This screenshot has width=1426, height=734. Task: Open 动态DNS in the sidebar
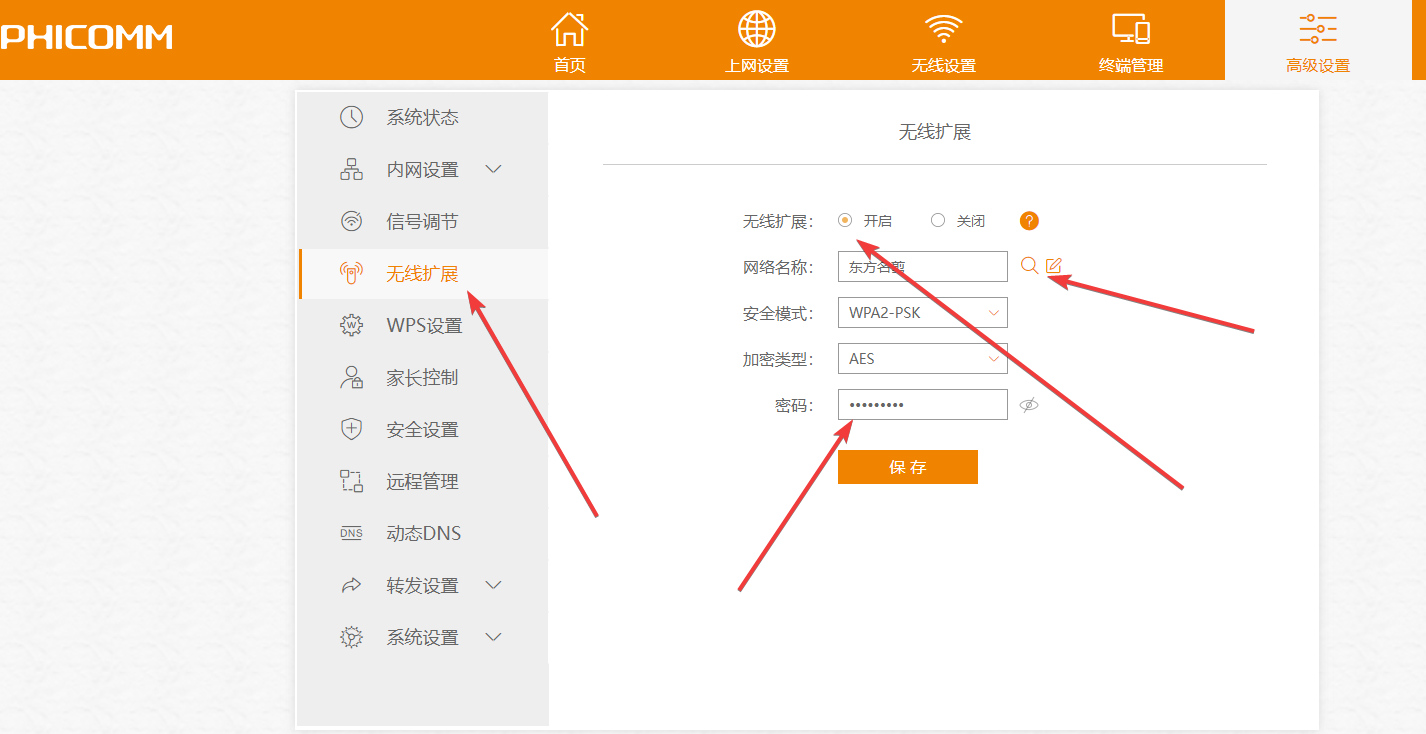[423, 533]
